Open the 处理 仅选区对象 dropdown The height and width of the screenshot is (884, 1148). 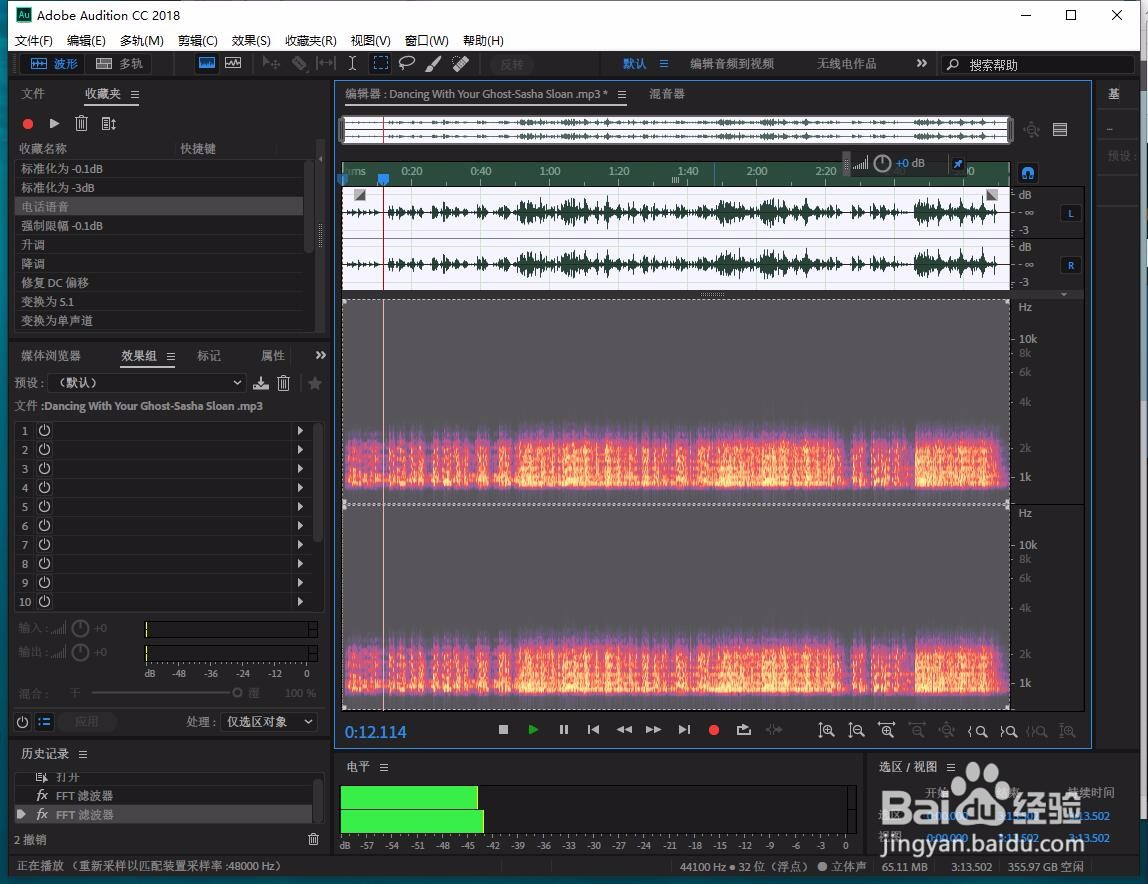tap(269, 722)
